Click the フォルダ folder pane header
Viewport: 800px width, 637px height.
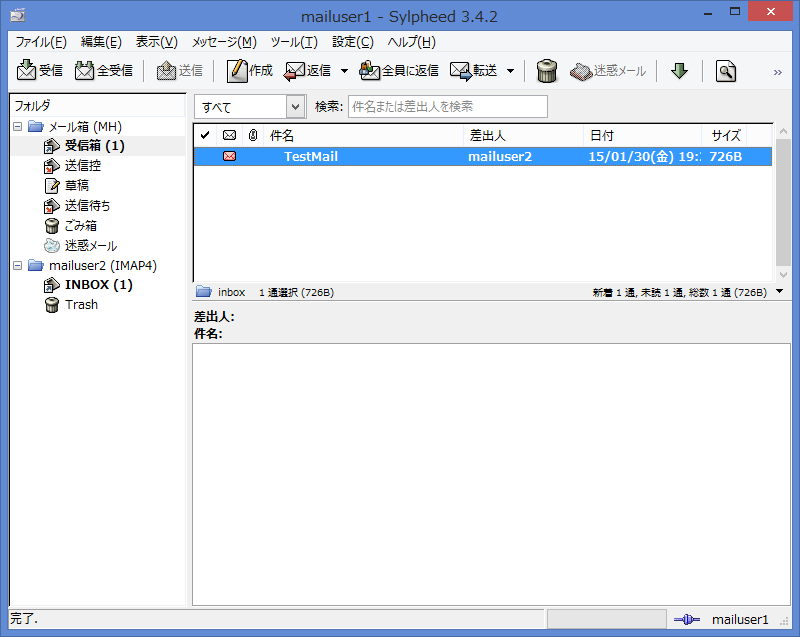pos(97,106)
